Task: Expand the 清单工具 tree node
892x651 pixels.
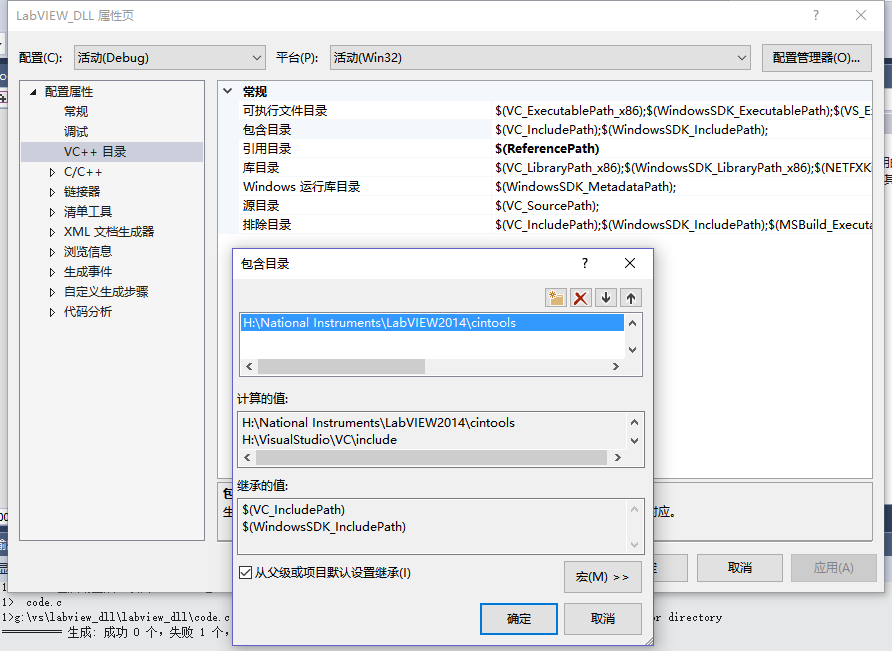Action: (x=52, y=212)
